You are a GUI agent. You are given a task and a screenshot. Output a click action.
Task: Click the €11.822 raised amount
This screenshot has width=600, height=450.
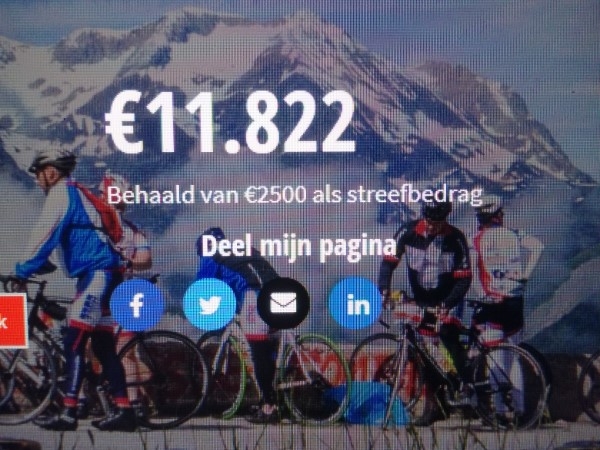(x=230, y=122)
